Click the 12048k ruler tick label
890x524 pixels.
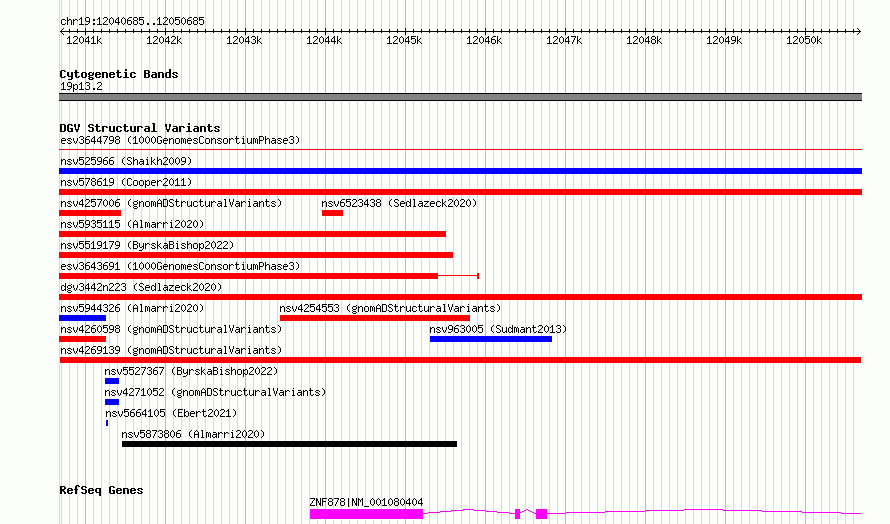[644, 40]
